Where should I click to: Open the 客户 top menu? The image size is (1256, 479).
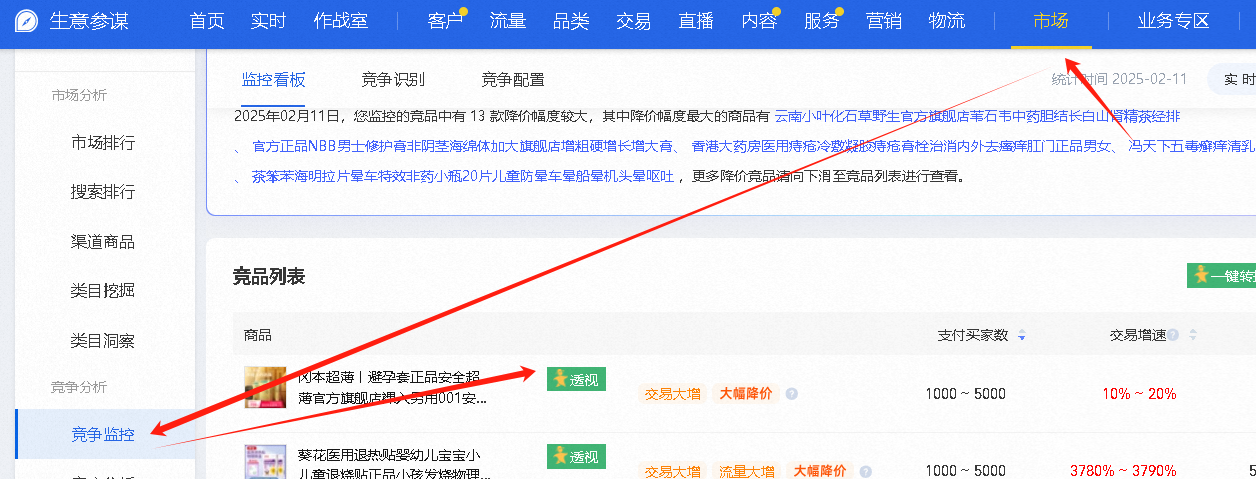point(446,21)
